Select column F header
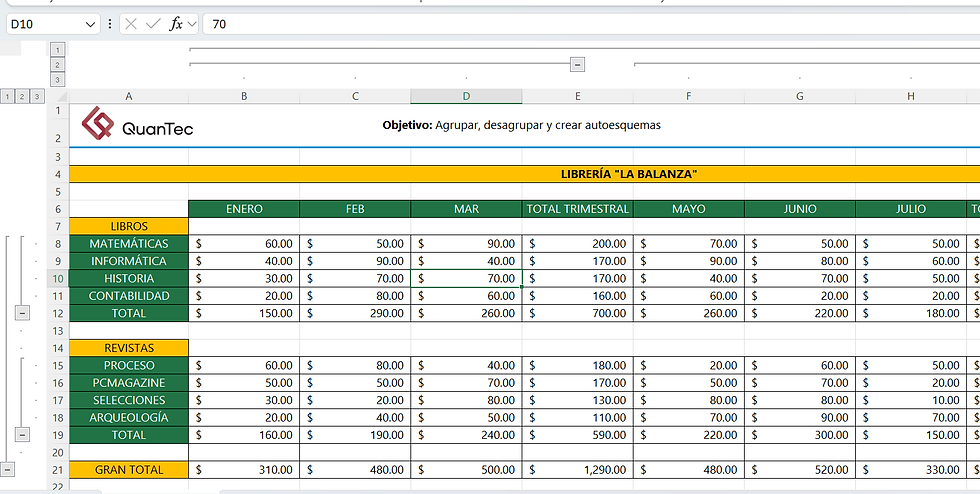The height and width of the screenshot is (494, 980). [689, 96]
